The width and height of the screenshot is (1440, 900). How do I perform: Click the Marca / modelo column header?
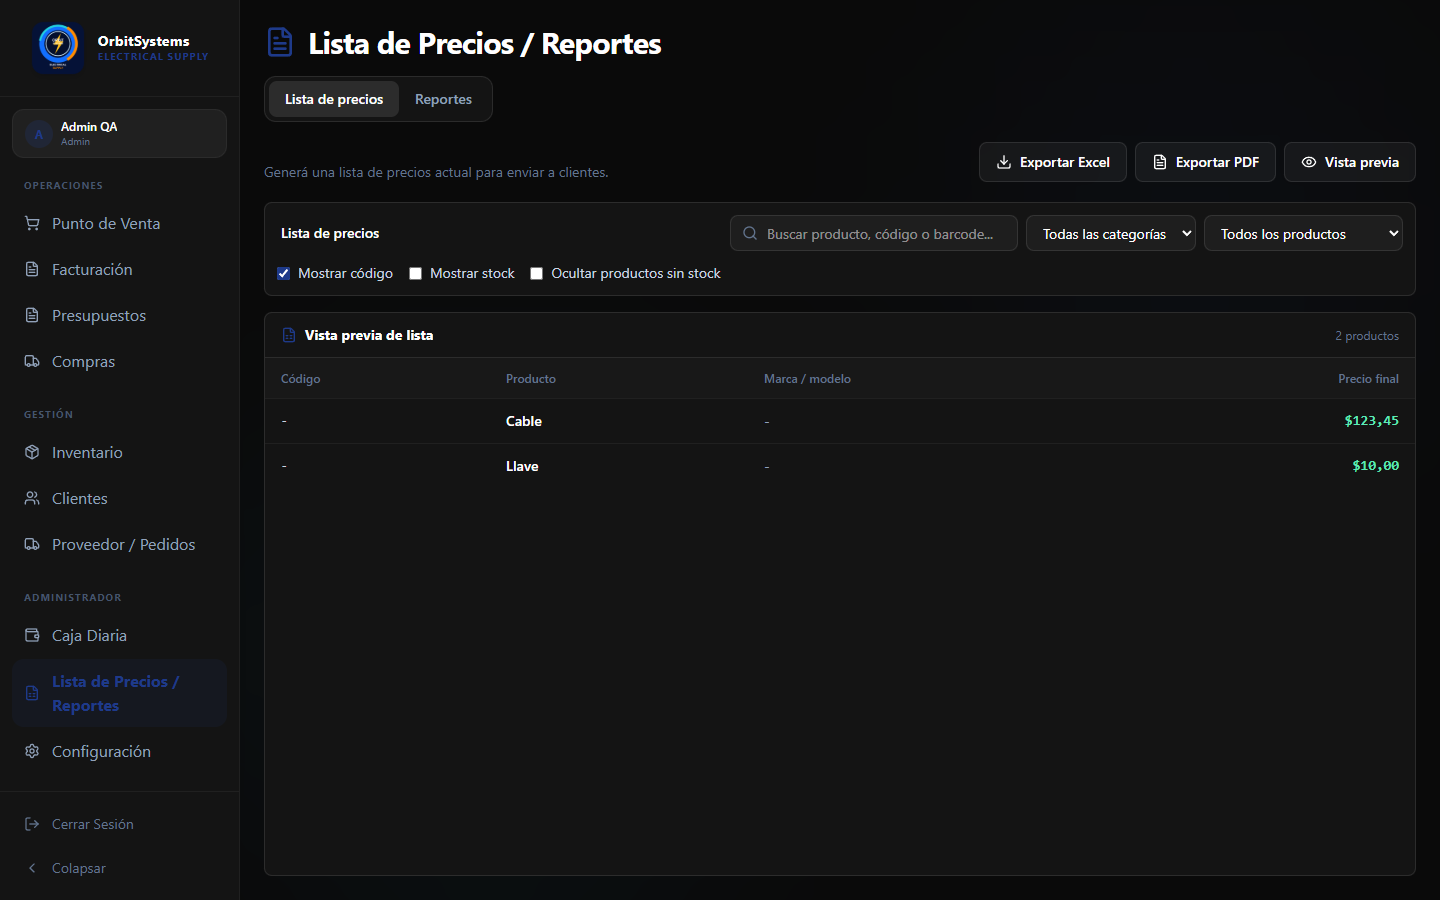pos(807,379)
